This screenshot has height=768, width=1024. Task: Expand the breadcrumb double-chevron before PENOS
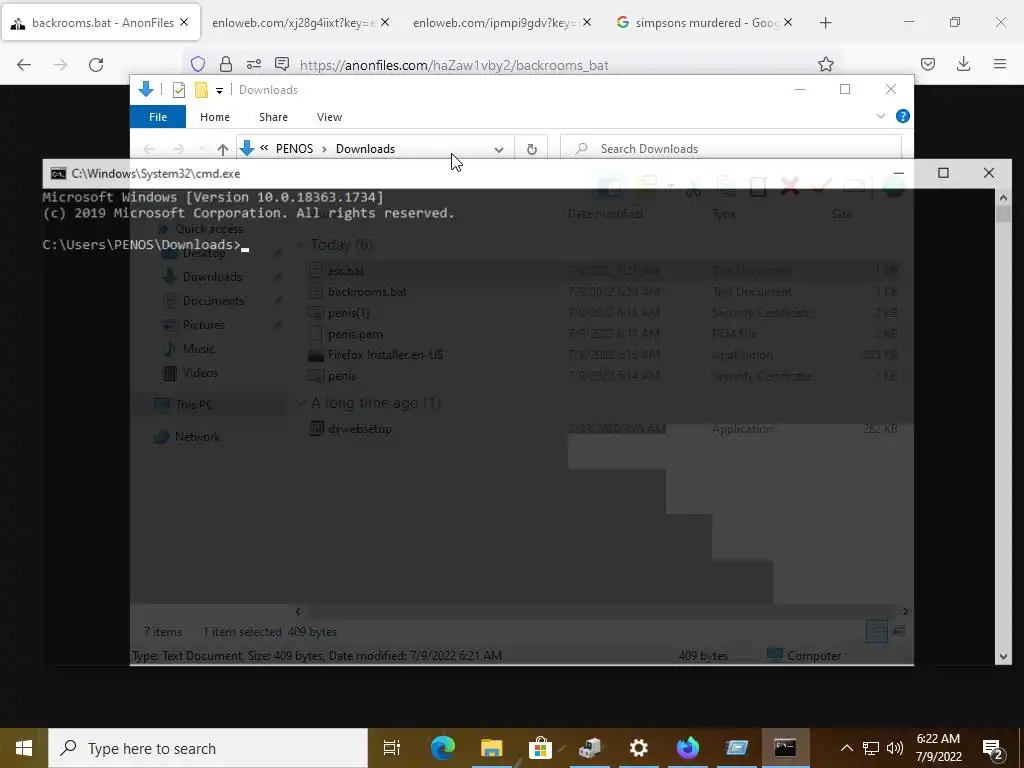click(x=264, y=148)
